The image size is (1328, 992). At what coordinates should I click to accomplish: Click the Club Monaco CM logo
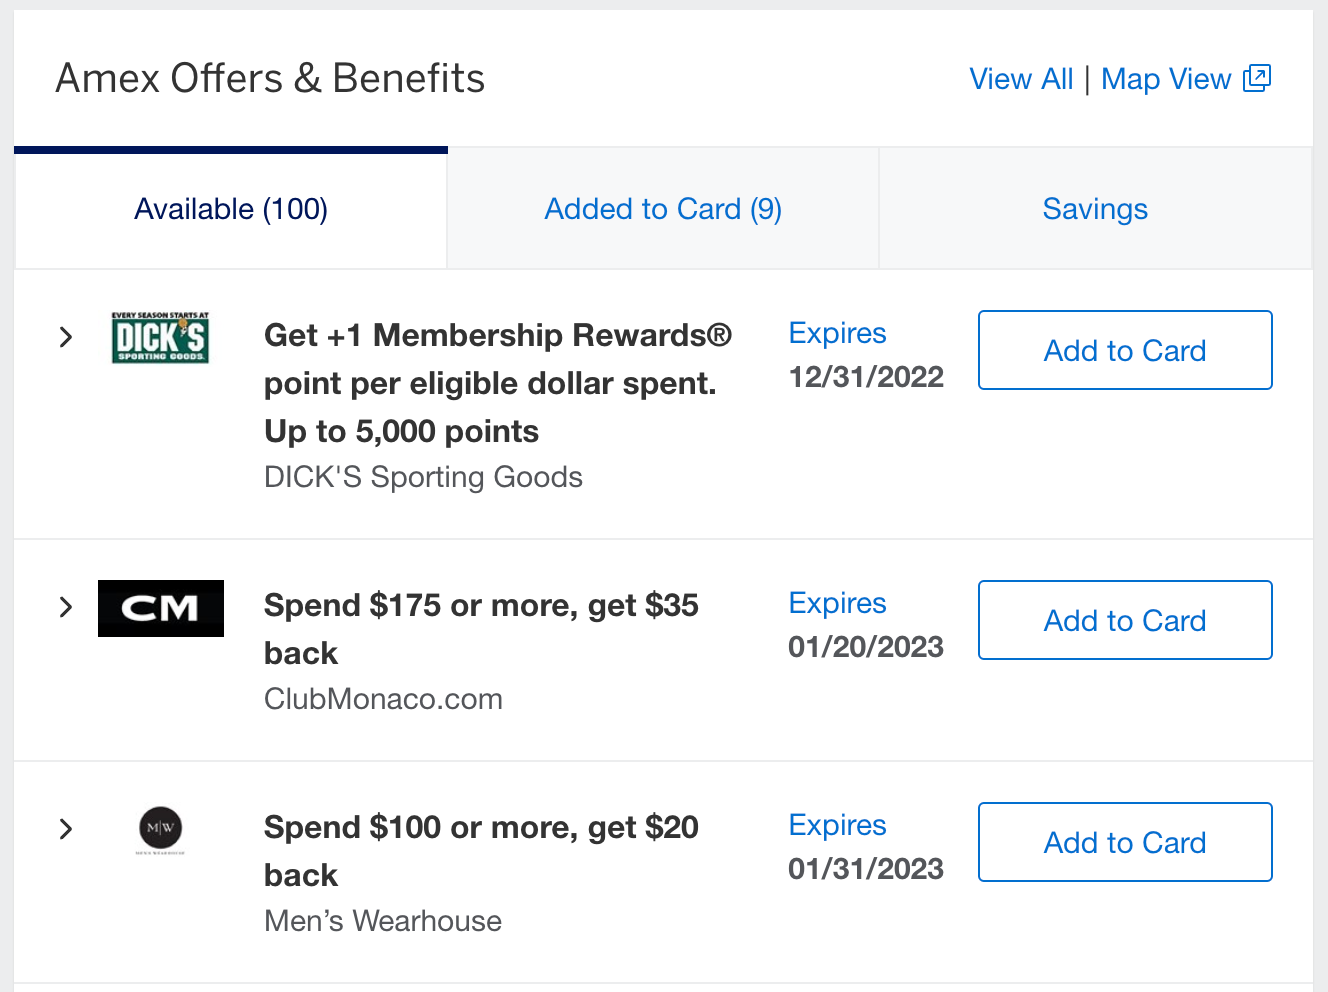161,608
